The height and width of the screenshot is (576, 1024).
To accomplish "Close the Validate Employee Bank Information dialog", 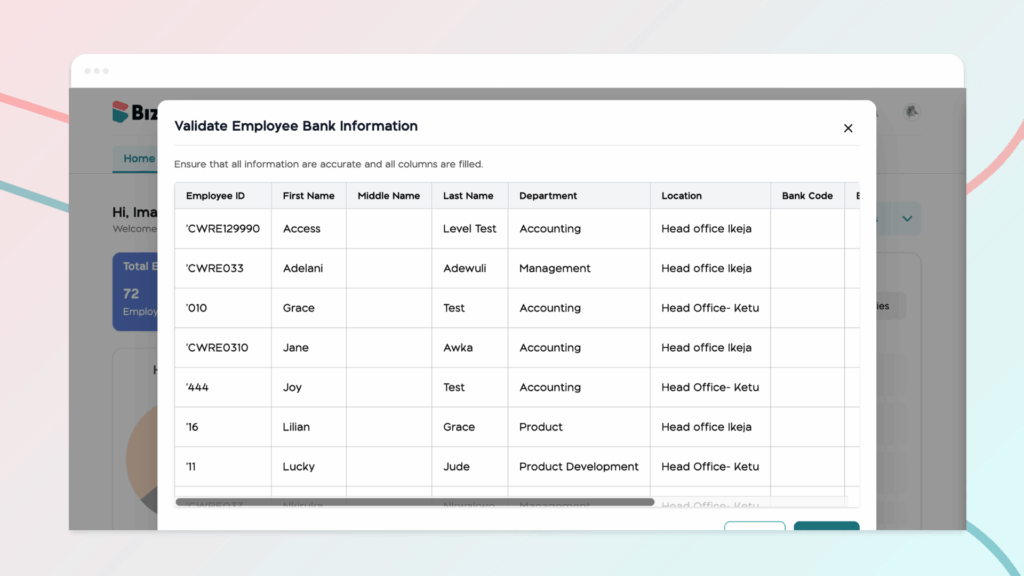I will click(x=848, y=128).
